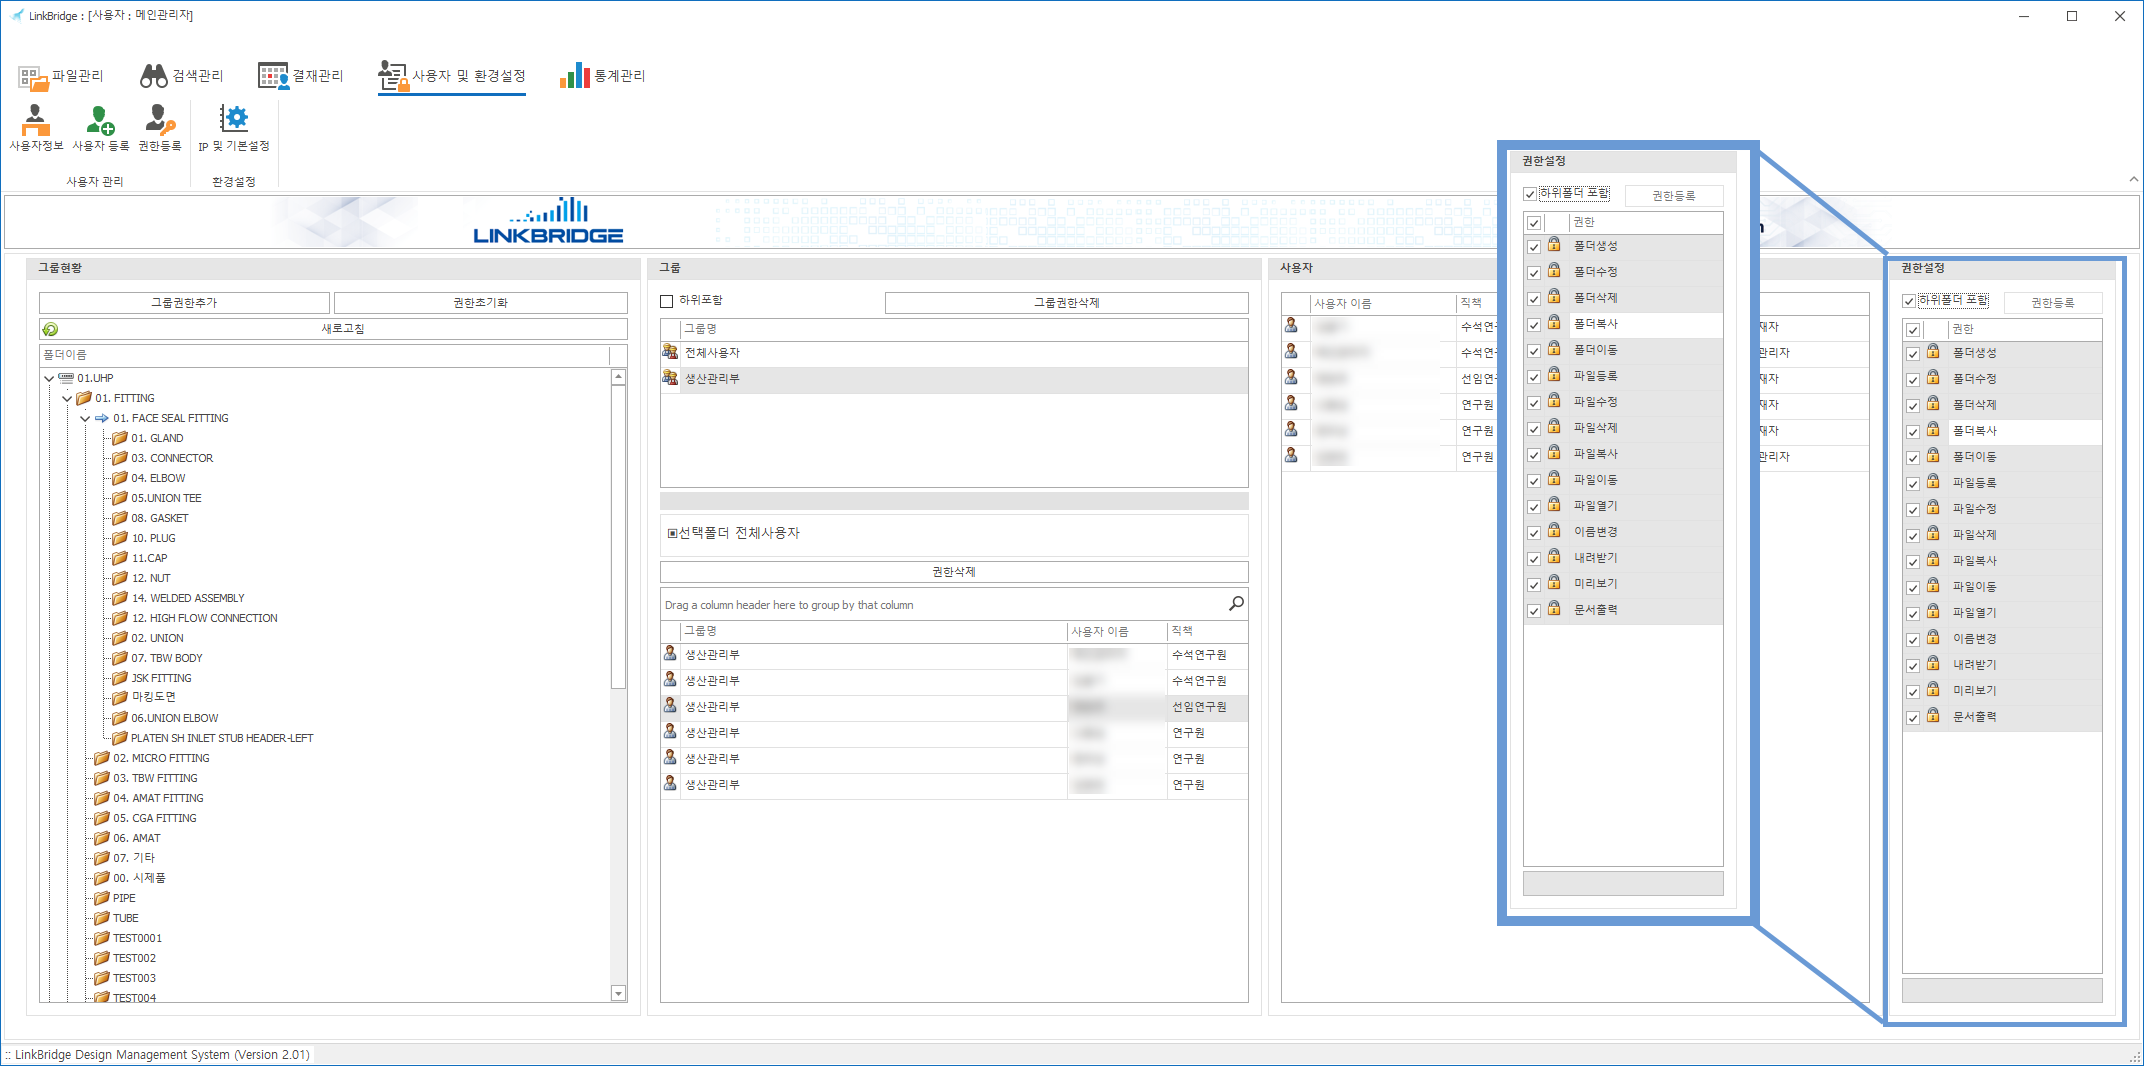
Task: Collapse the 01. FACE SEAL FITTING node
Action: point(85,418)
